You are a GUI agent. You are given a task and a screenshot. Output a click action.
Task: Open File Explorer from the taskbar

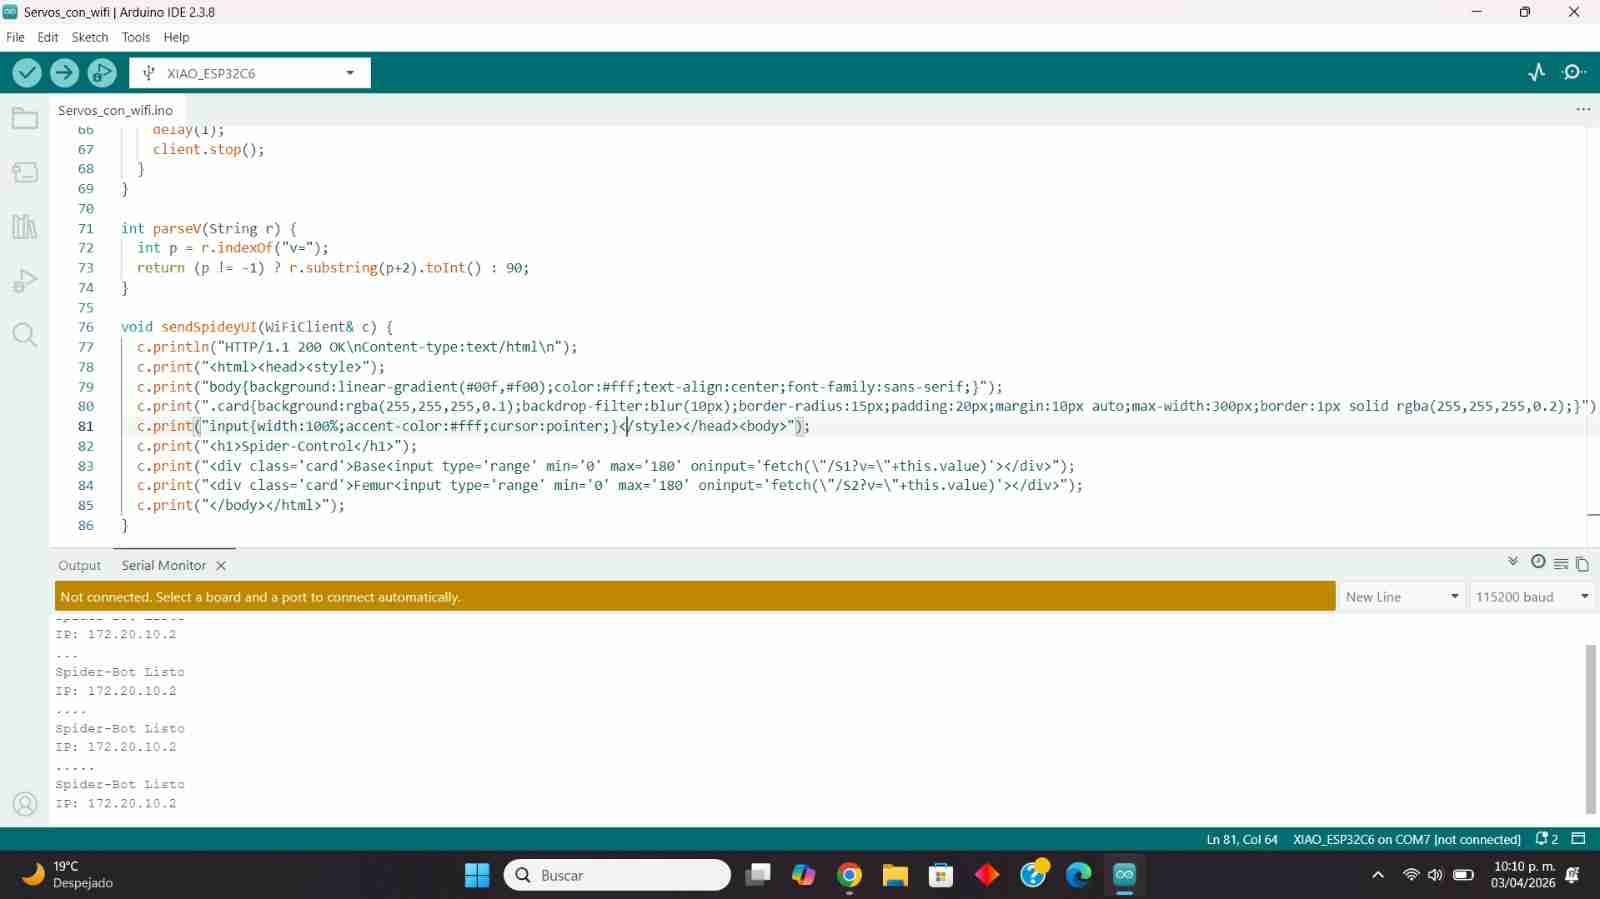click(x=895, y=875)
